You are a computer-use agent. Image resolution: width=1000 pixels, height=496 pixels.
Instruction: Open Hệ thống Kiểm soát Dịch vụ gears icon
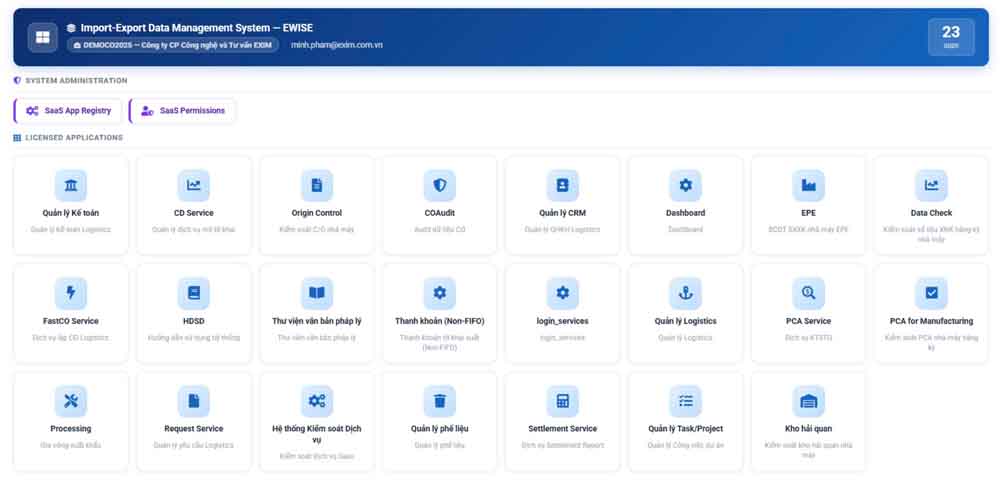pyautogui.click(x=317, y=401)
